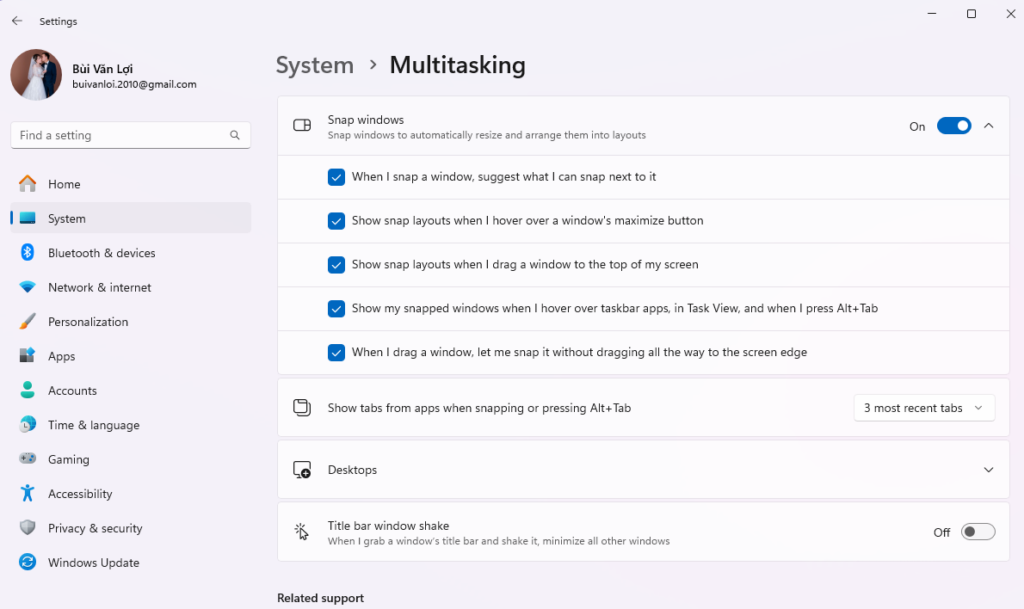This screenshot has height=609, width=1024.
Task: Turn off the Snap windows toggle
Action: 953,126
